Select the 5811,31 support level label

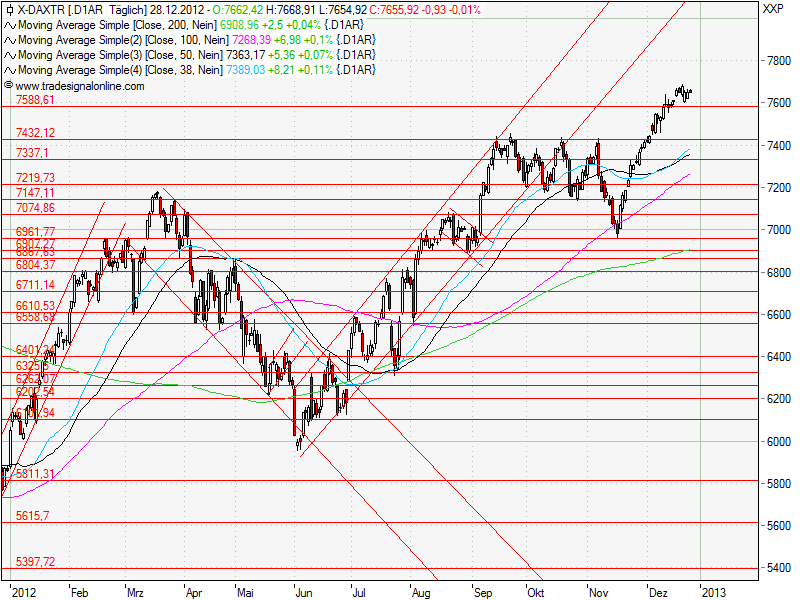(35, 474)
